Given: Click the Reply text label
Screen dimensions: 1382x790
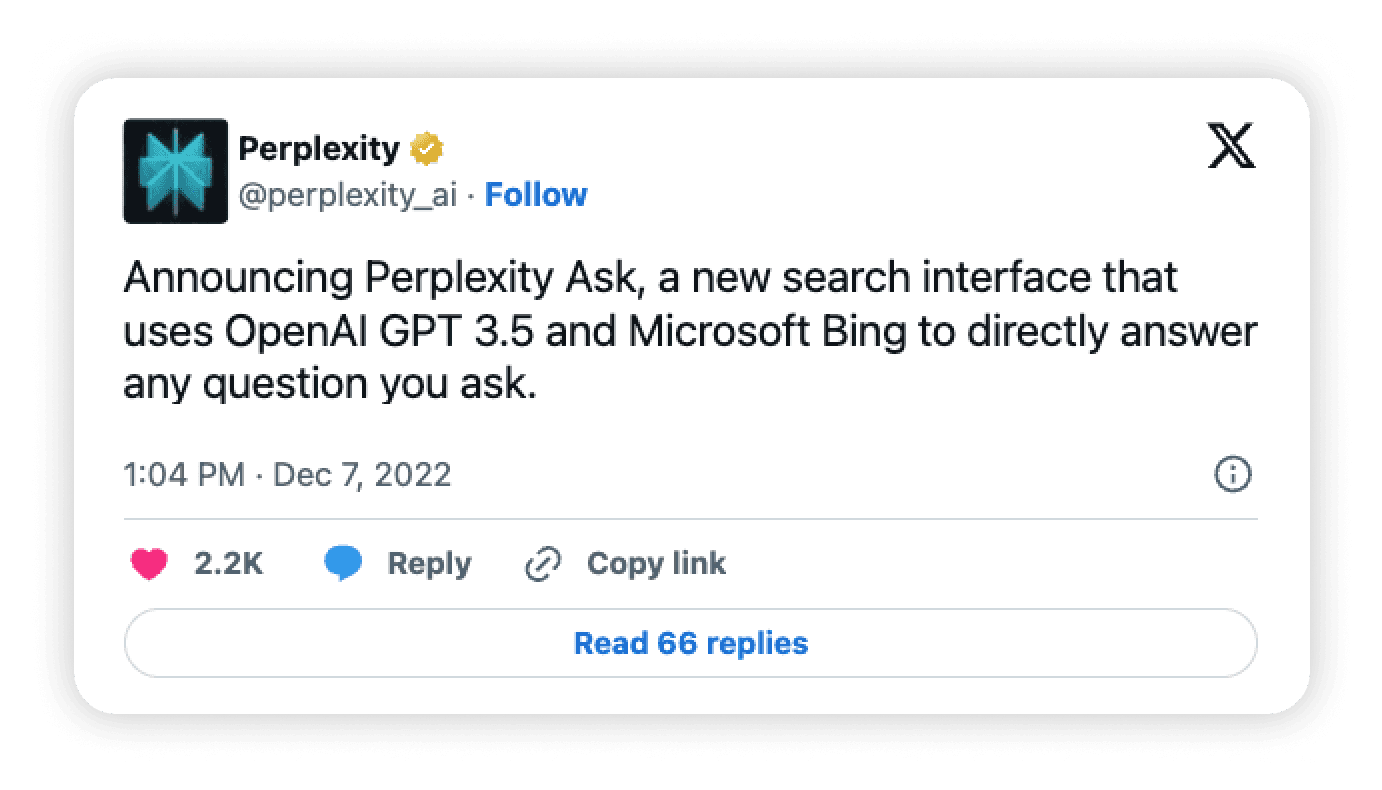Looking at the screenshot, I should (429, 565).
